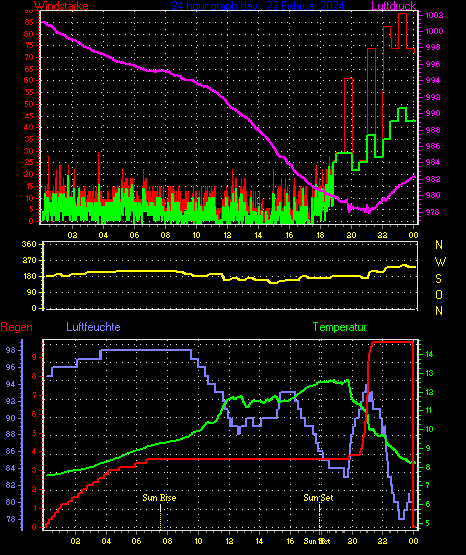The image size is (466, 555).
Task: Click 96 on the Luftfeuchte axis
Action: click(11, 367)
